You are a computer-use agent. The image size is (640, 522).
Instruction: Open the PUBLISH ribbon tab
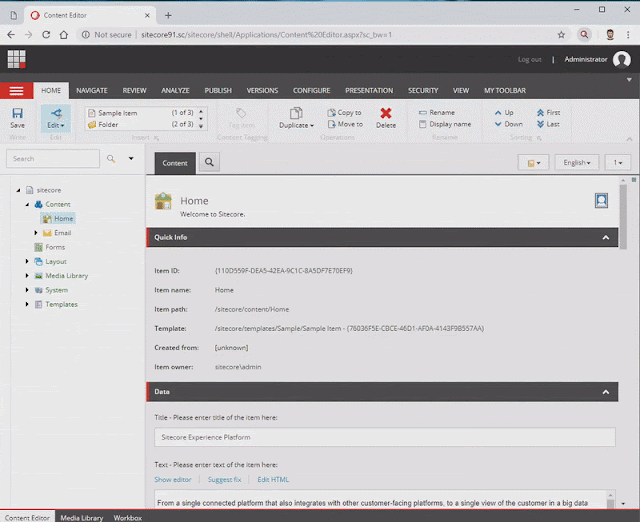[x=218, y=91]
